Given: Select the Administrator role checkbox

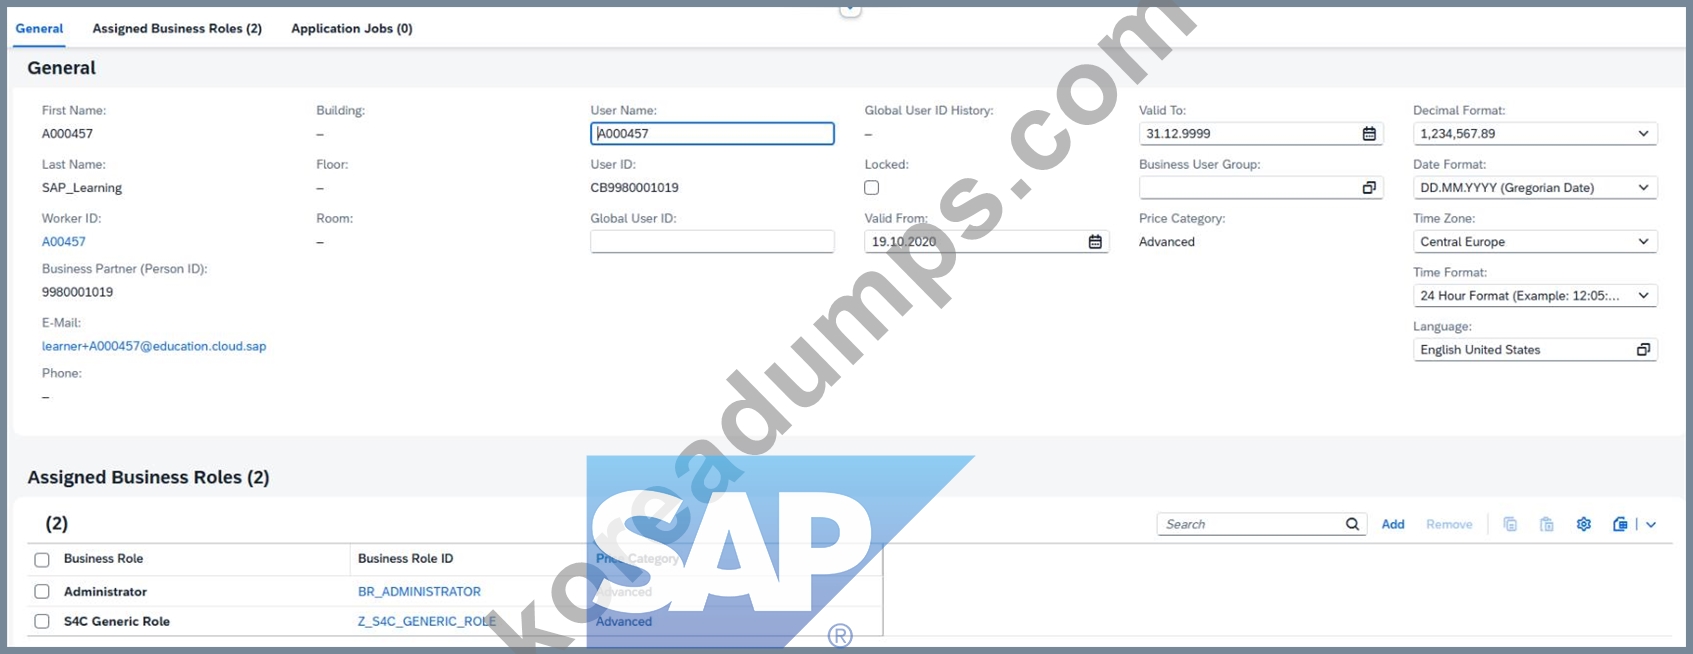Looking at the screenshot, I should 42,592.
